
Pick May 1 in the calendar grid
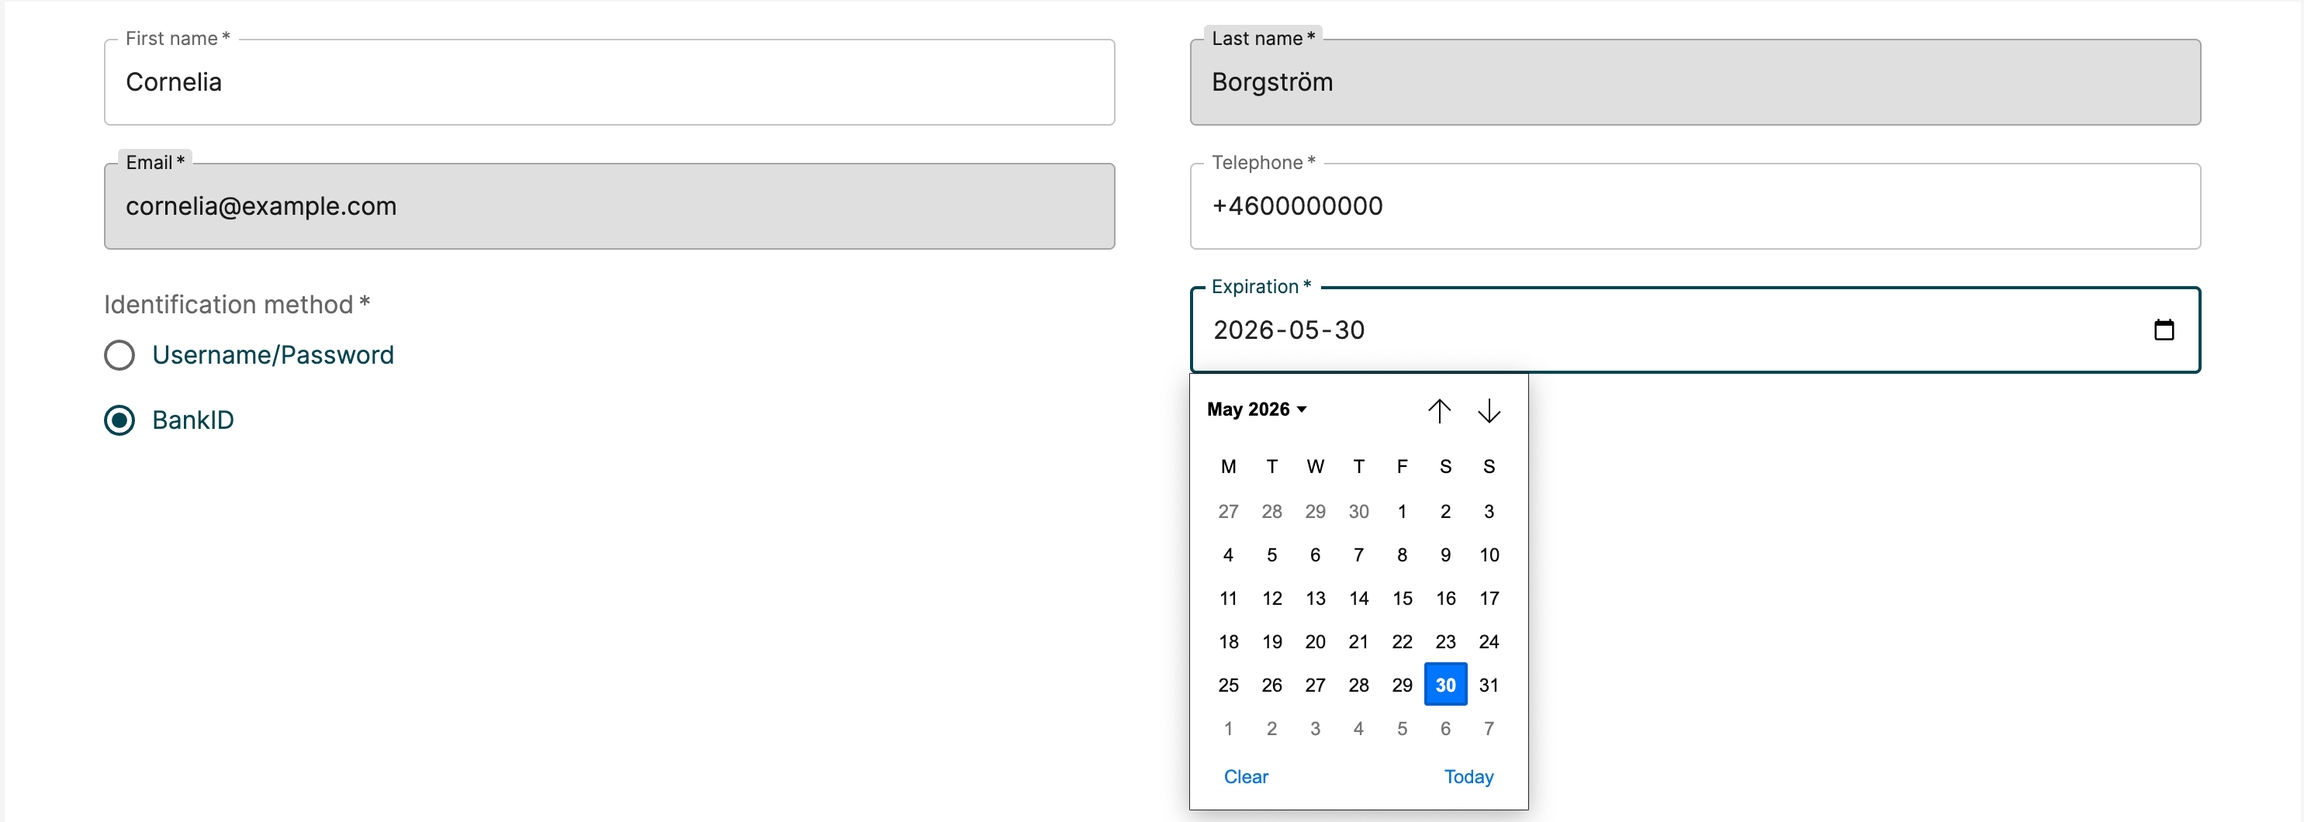1402,511
